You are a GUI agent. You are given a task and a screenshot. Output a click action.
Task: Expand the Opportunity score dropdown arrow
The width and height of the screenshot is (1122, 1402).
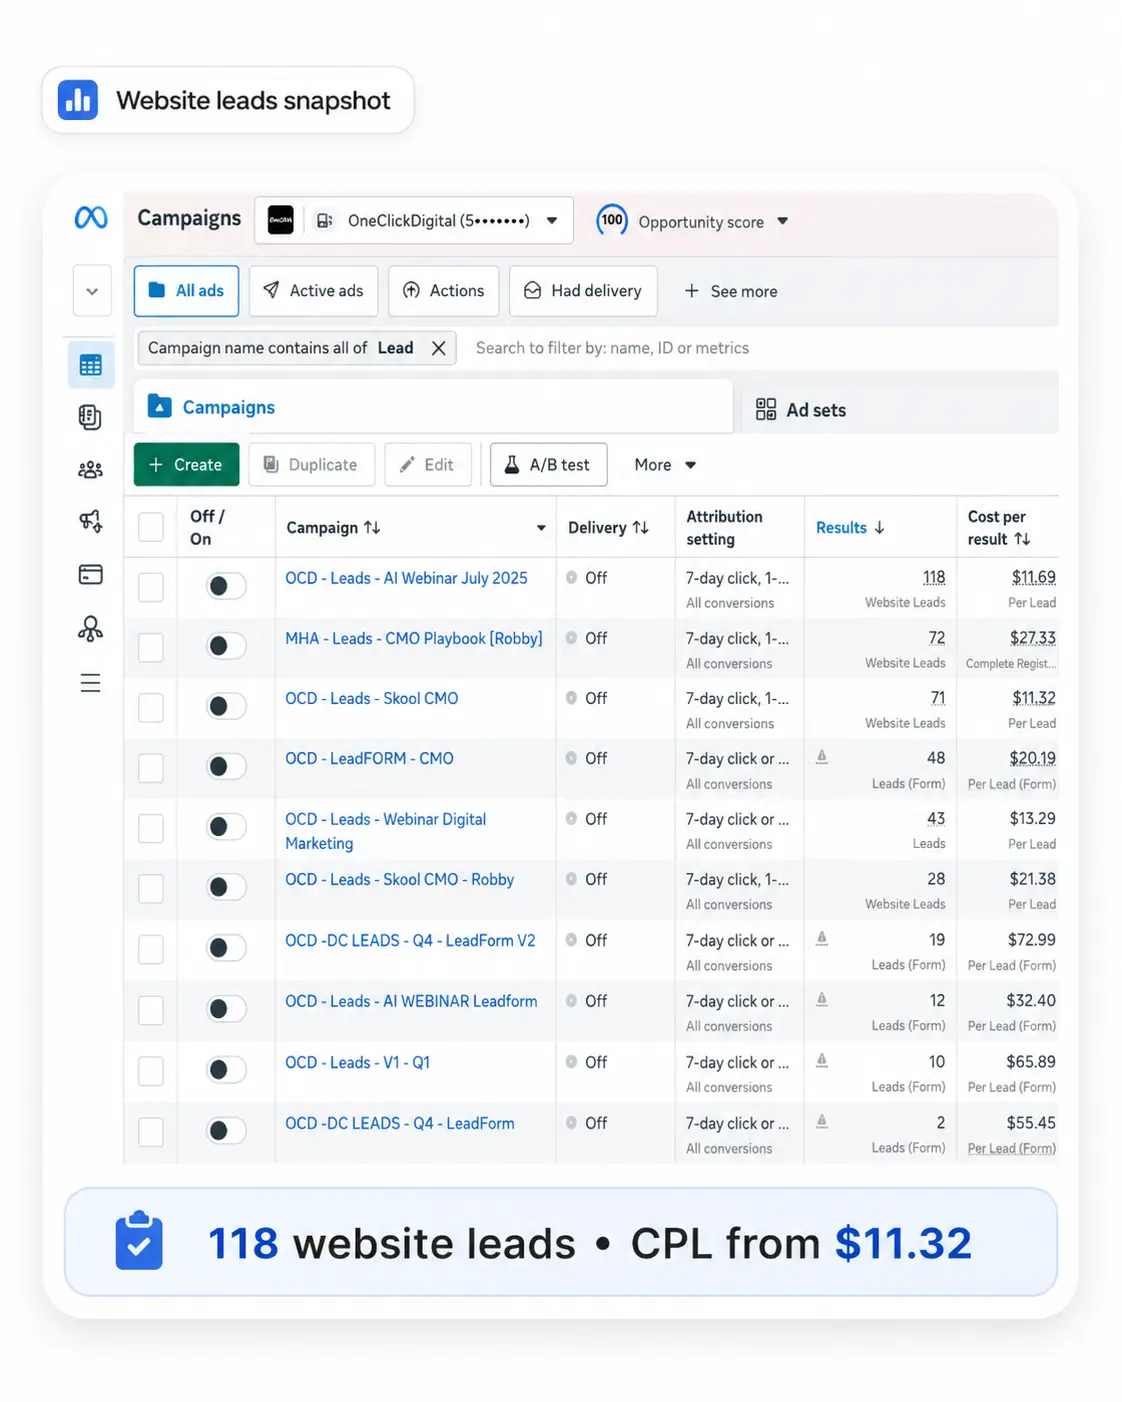point(783,221)
